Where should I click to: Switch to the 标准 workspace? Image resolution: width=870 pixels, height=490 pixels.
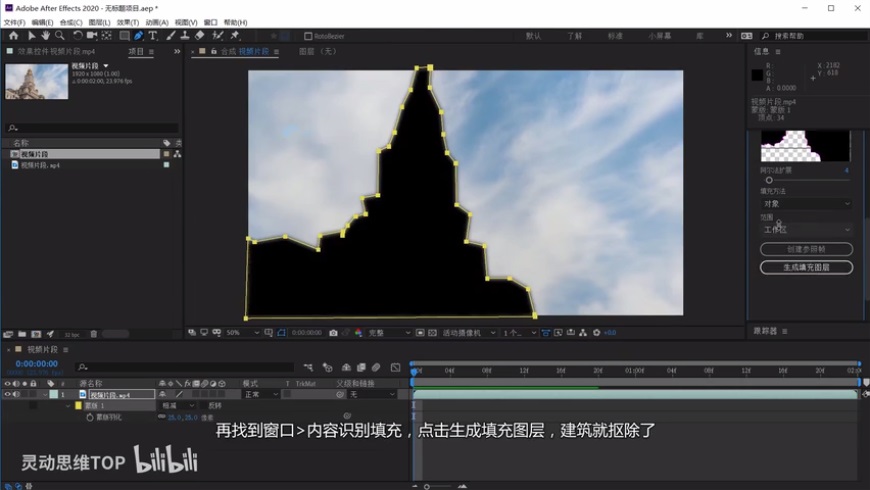pyautogui.click(x=615, y=36)
